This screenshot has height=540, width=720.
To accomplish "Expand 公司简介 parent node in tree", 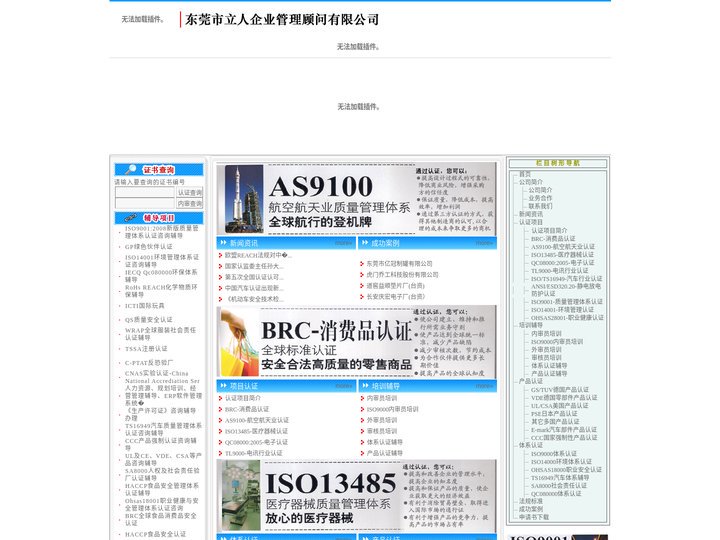I will (x=531, y=182).
